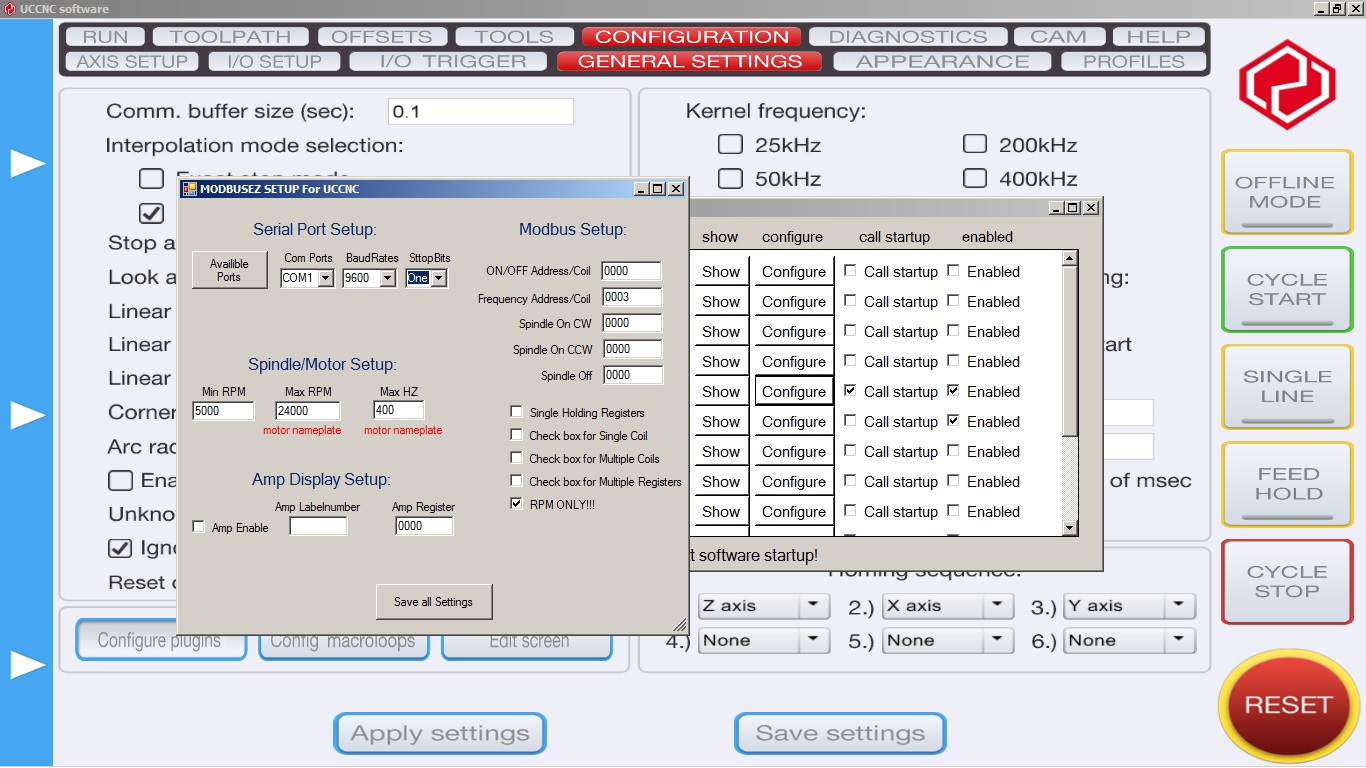
Task: Click the MODBUSEZ window title icon
Action: (x=190, y=188)
